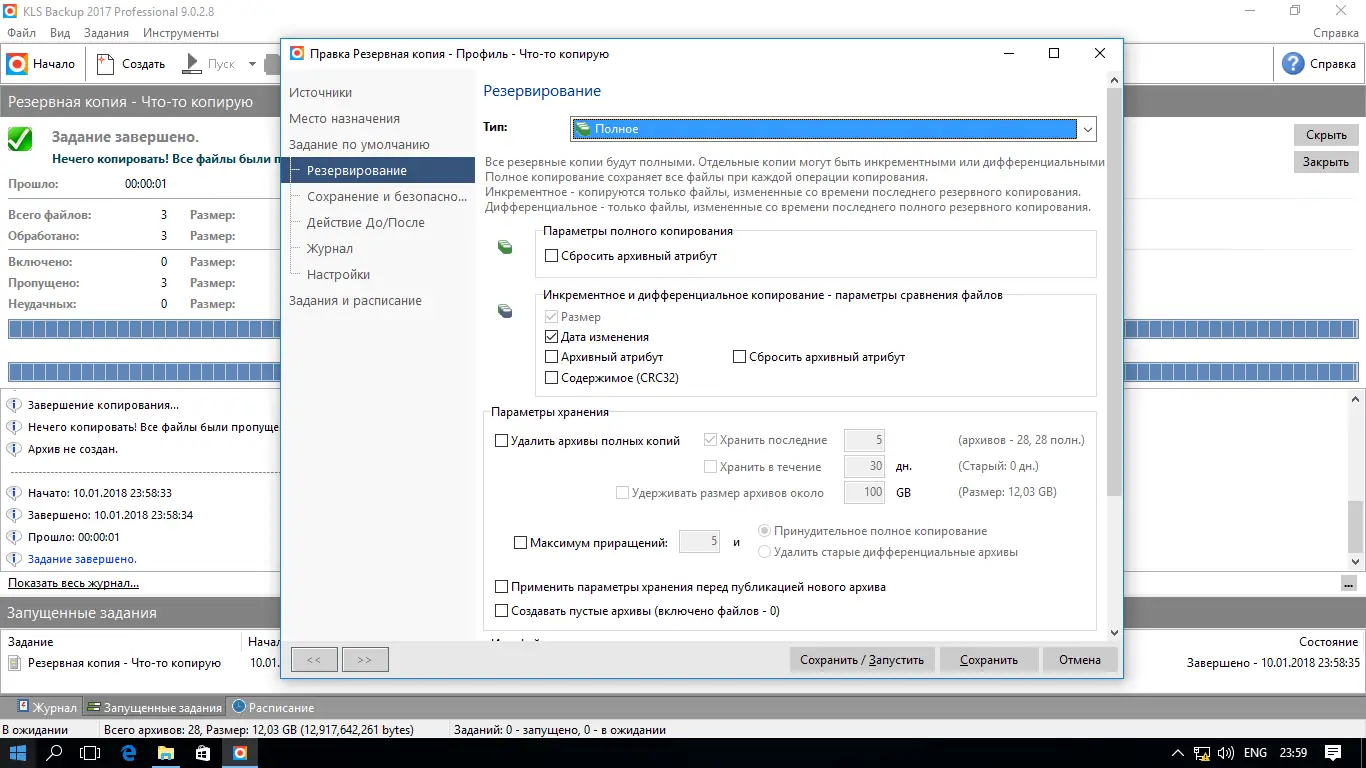Screen dimensions: 1366x768
Task: Open the Пуск dropdown arrow in toolbar
Action: coord(252,64)
